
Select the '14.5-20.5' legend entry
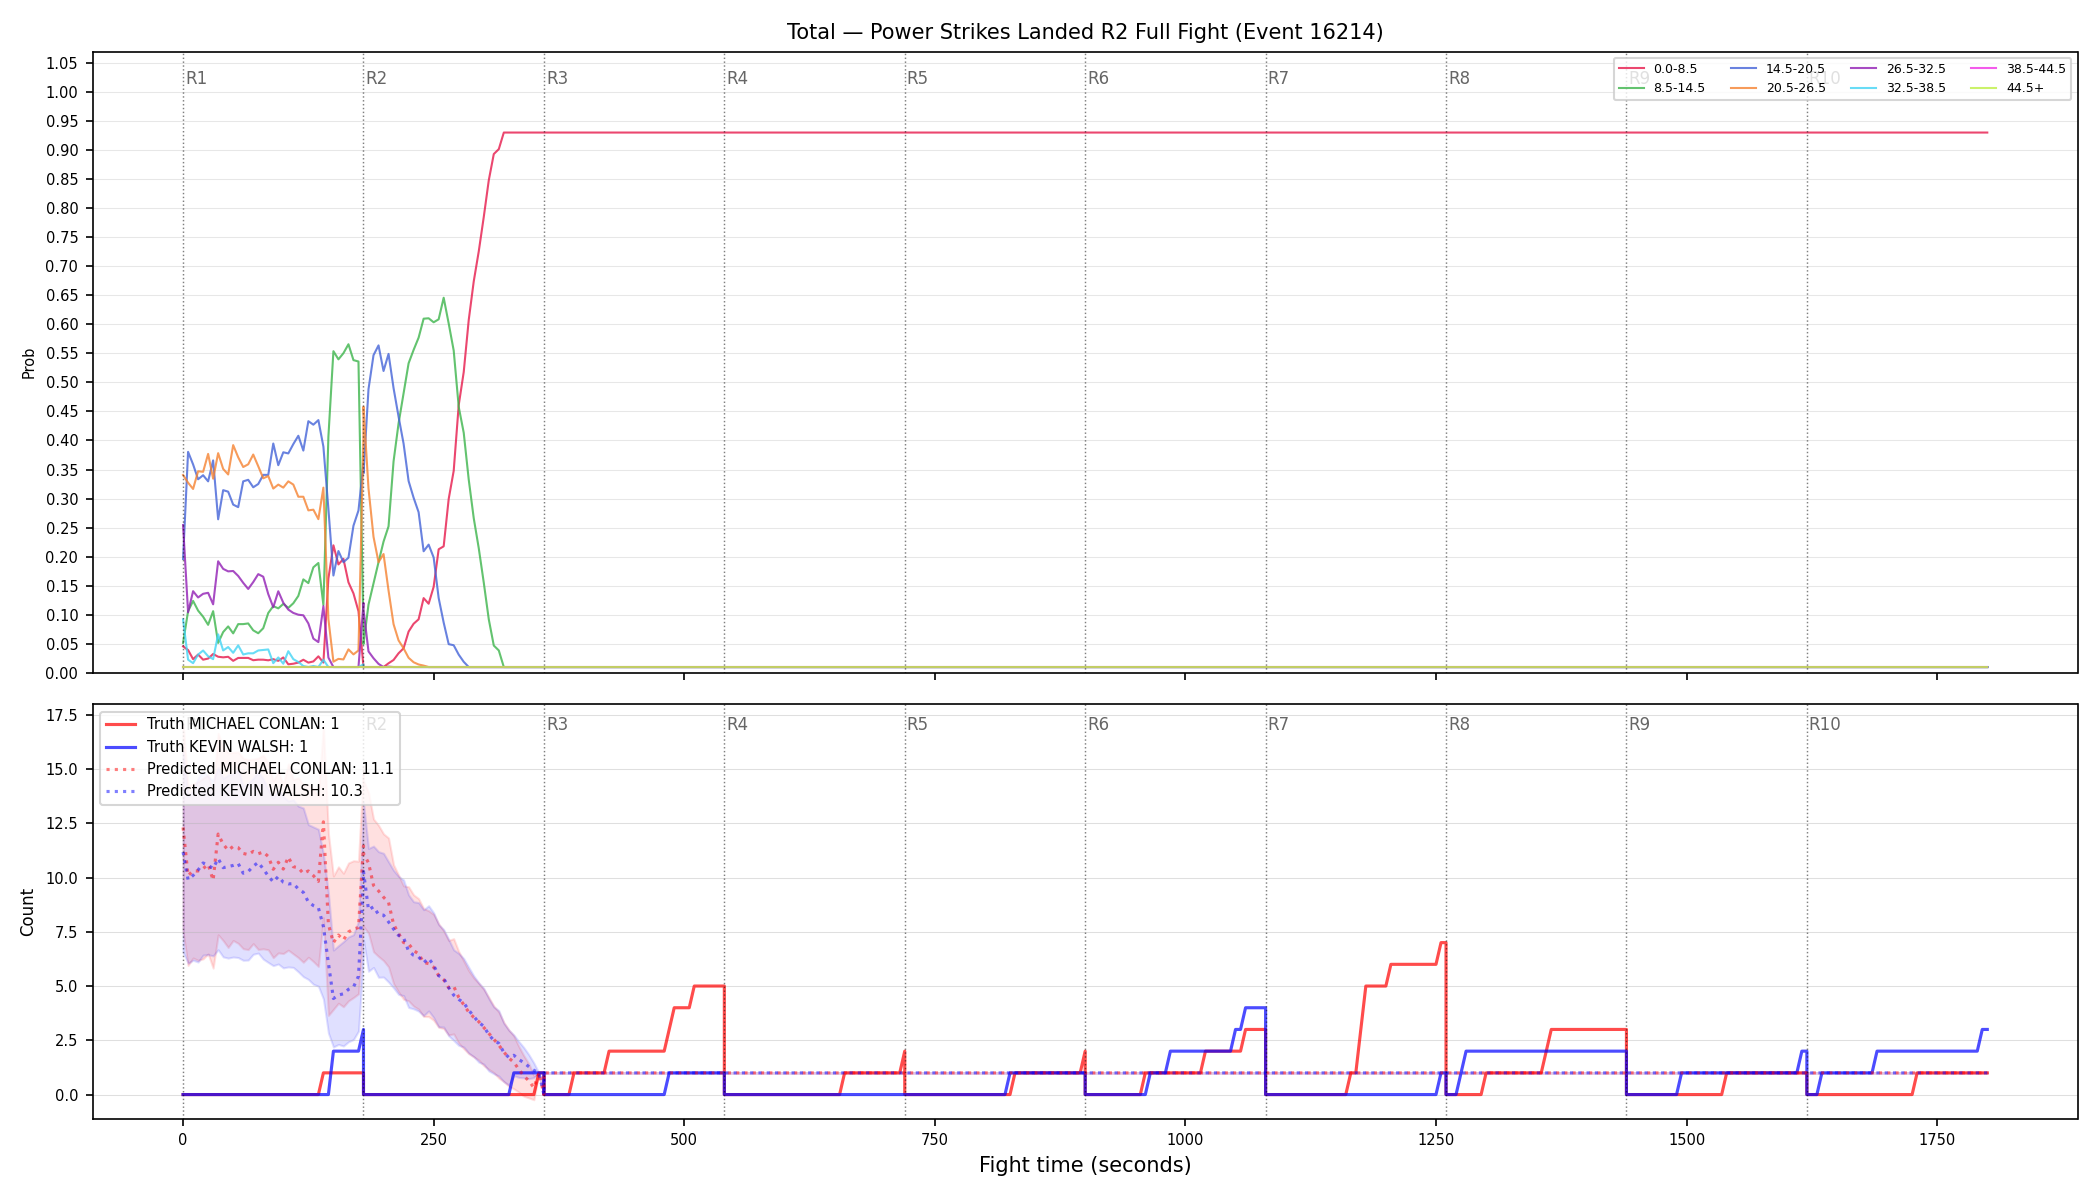click(x=1777, y=69)
